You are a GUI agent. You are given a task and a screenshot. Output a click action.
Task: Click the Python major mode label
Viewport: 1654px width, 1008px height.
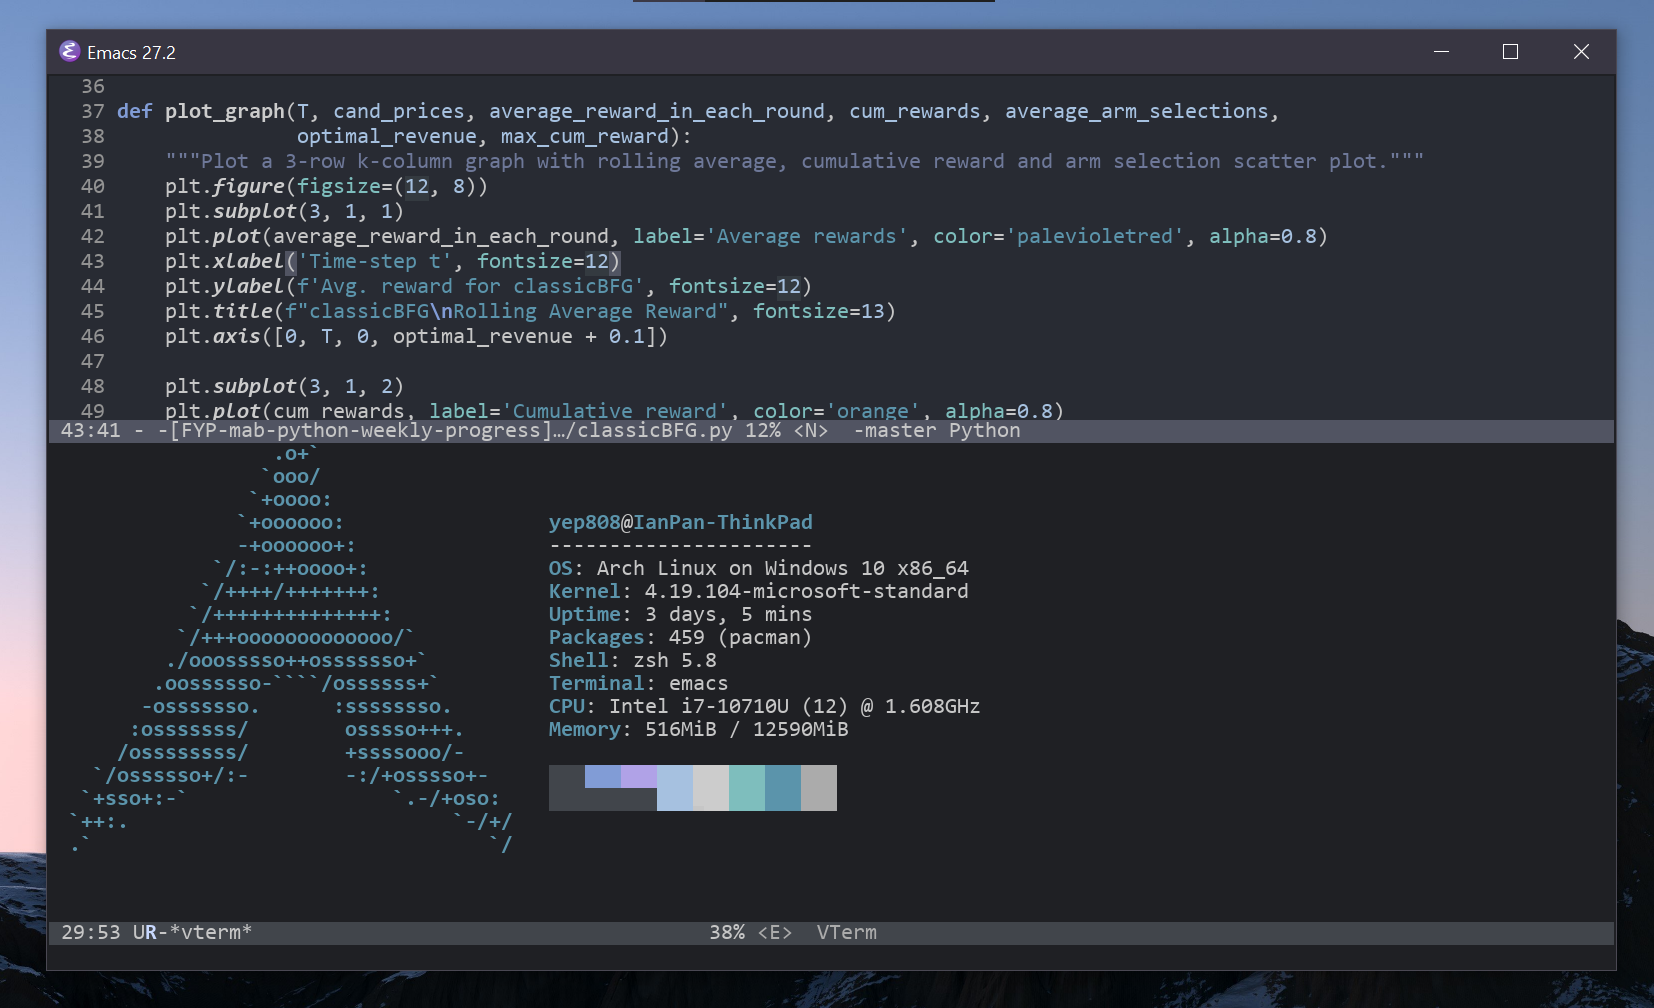[x=985, y=431]
